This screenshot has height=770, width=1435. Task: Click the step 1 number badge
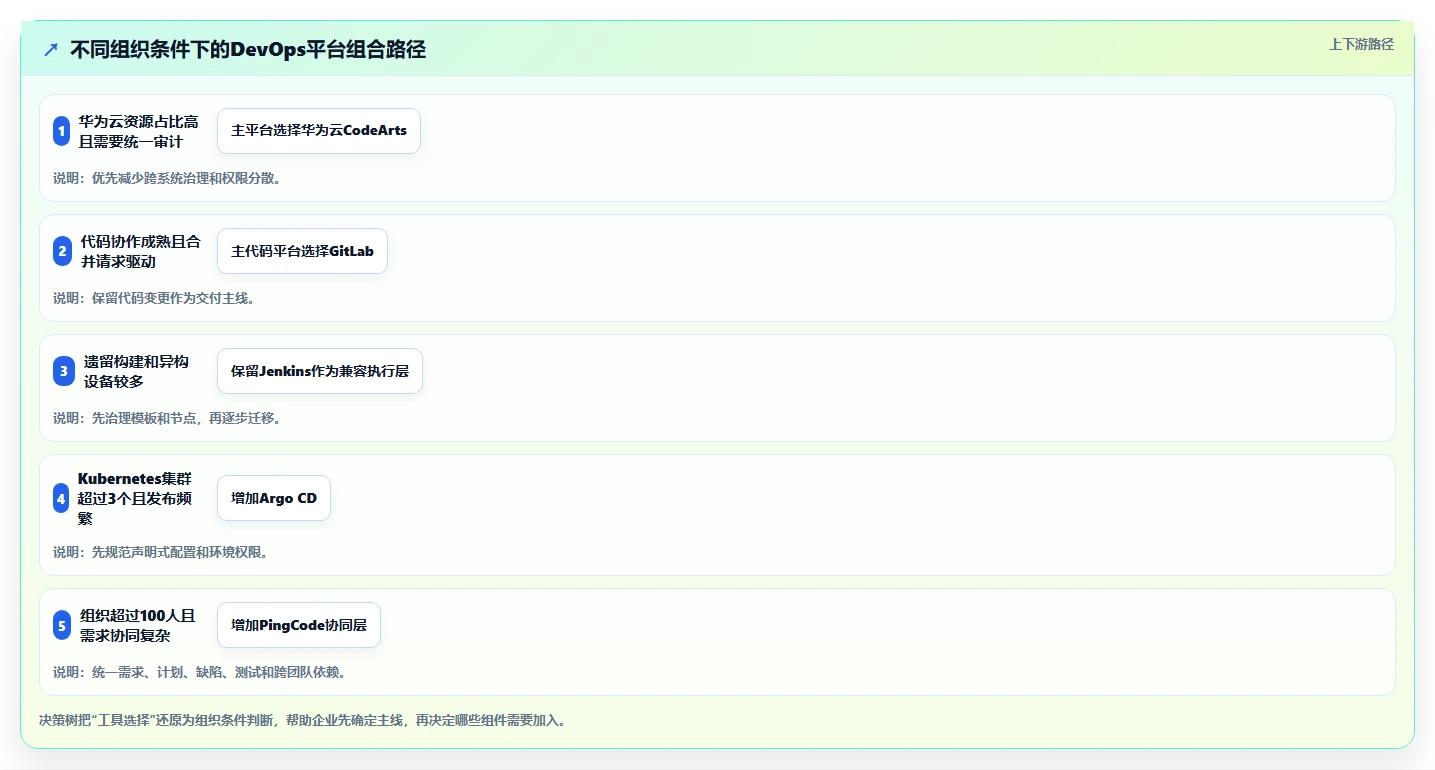pyautogui.click(x=61, y=131)
